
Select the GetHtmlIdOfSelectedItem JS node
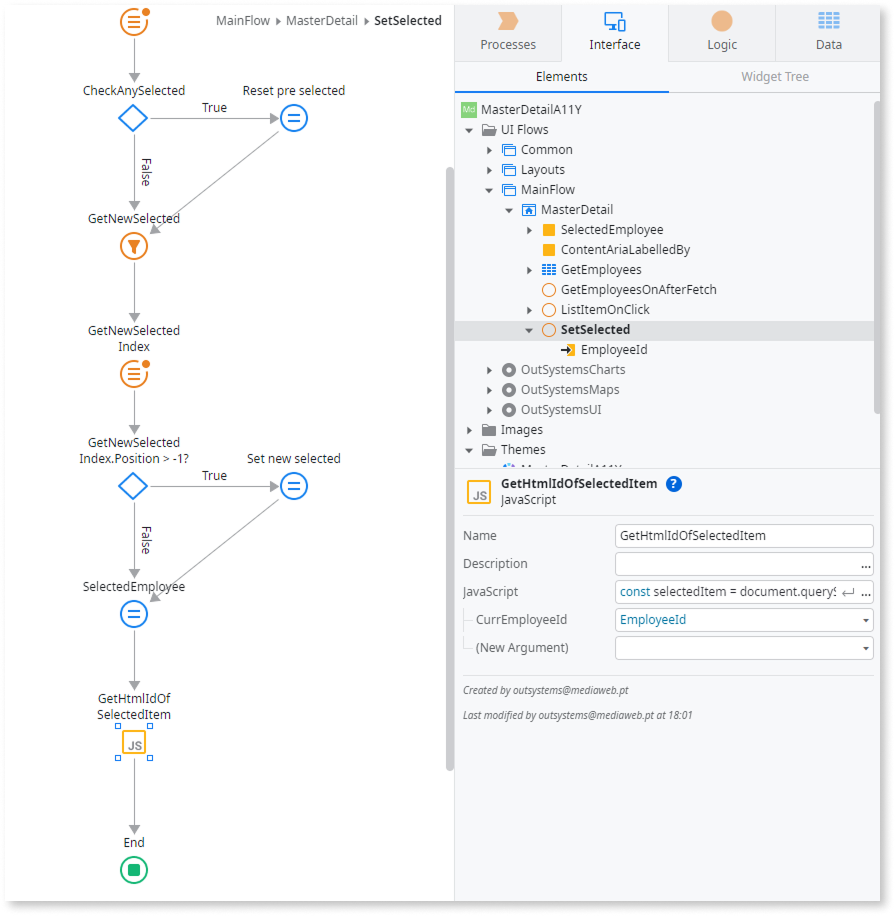[134, 743]
